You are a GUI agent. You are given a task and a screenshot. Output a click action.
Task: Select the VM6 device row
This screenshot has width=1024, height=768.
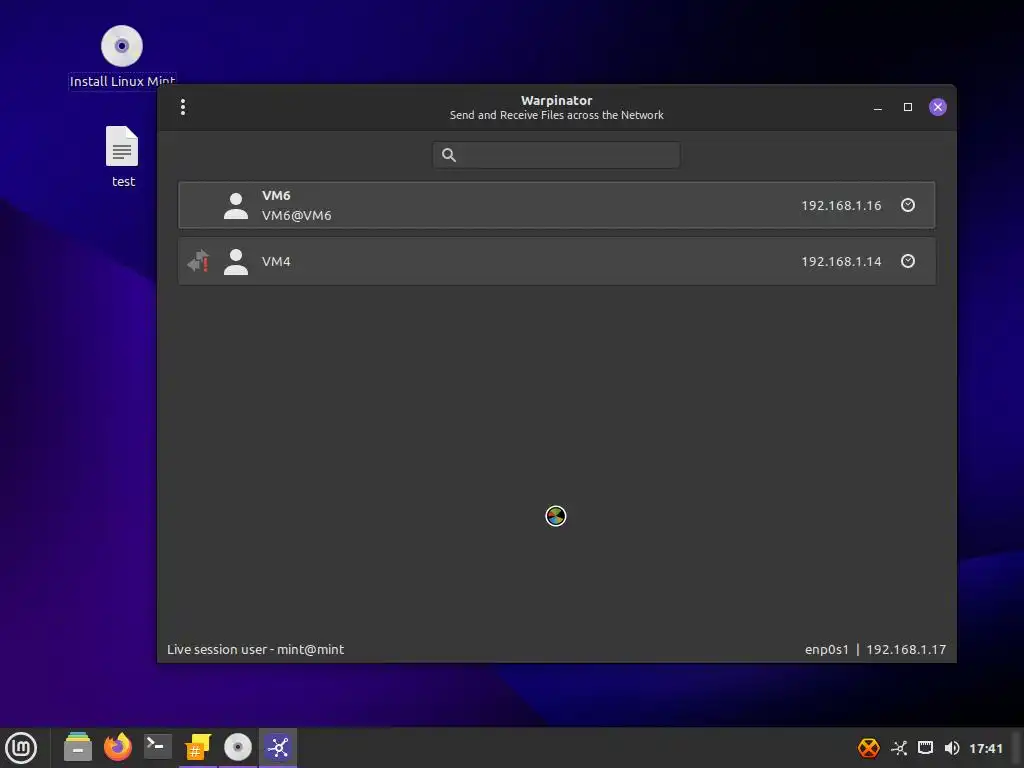556,205
